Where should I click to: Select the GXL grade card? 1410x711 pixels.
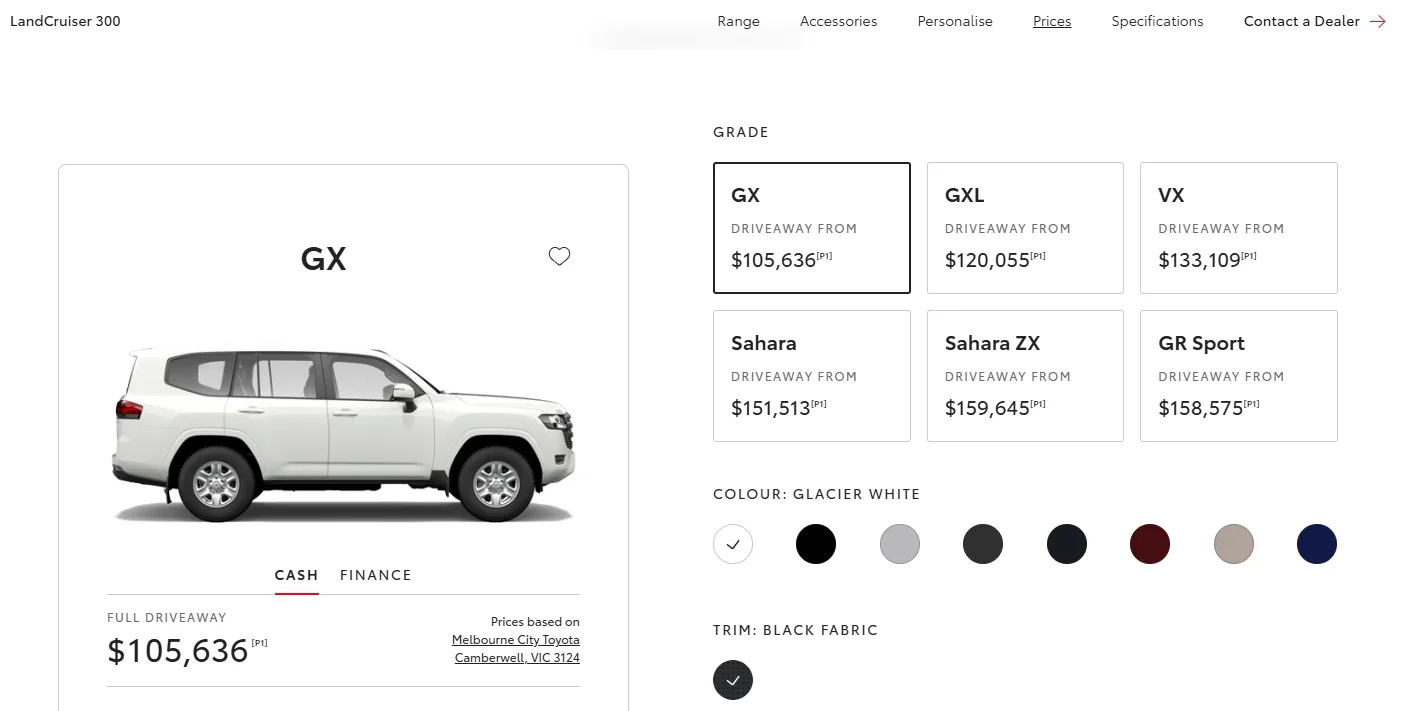[1025, 228]
